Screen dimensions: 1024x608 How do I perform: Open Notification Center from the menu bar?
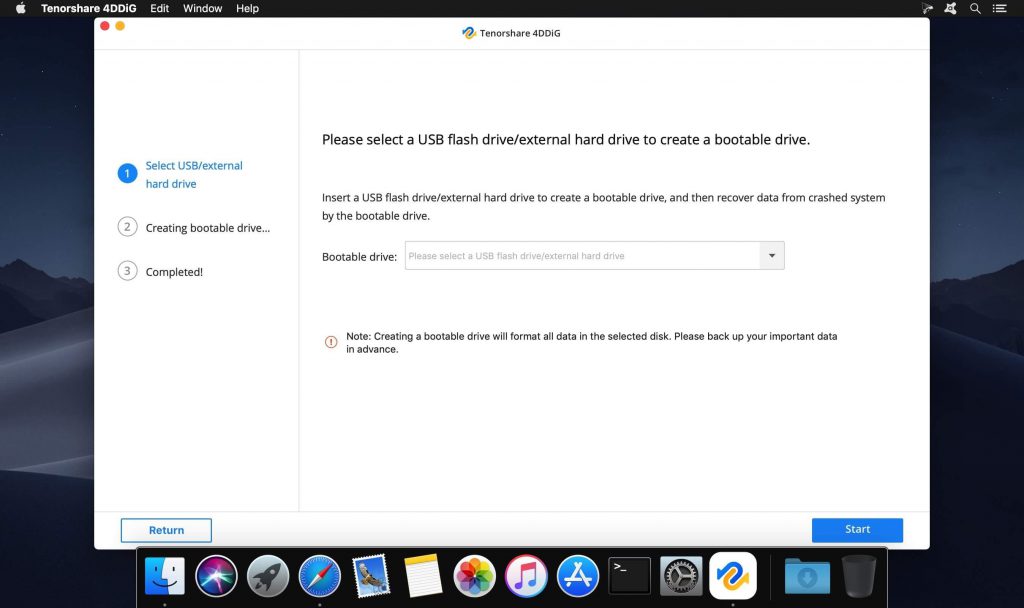[999, 8]
